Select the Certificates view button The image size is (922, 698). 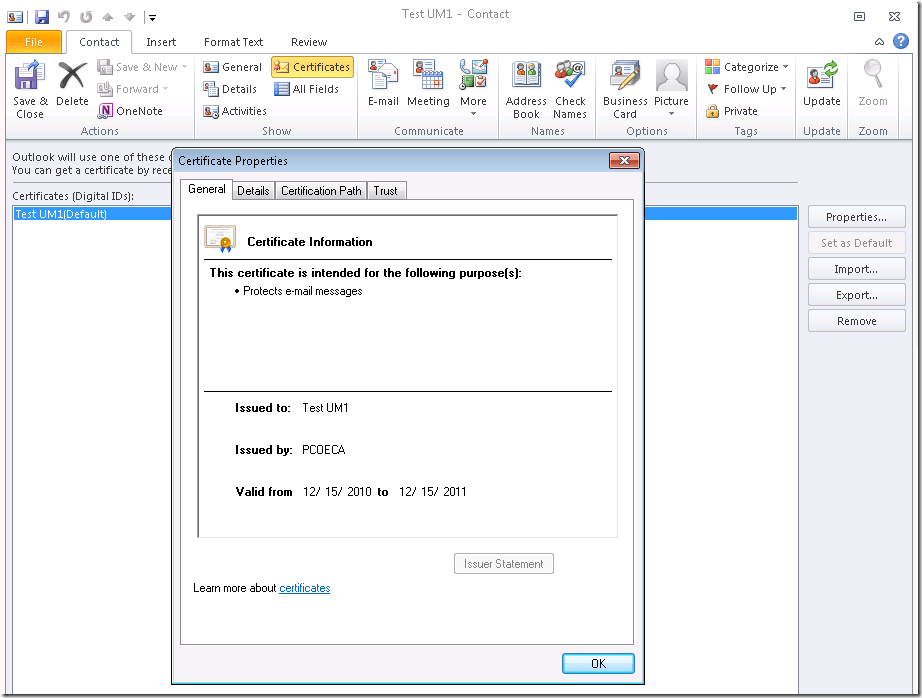[x=312, y=67]
